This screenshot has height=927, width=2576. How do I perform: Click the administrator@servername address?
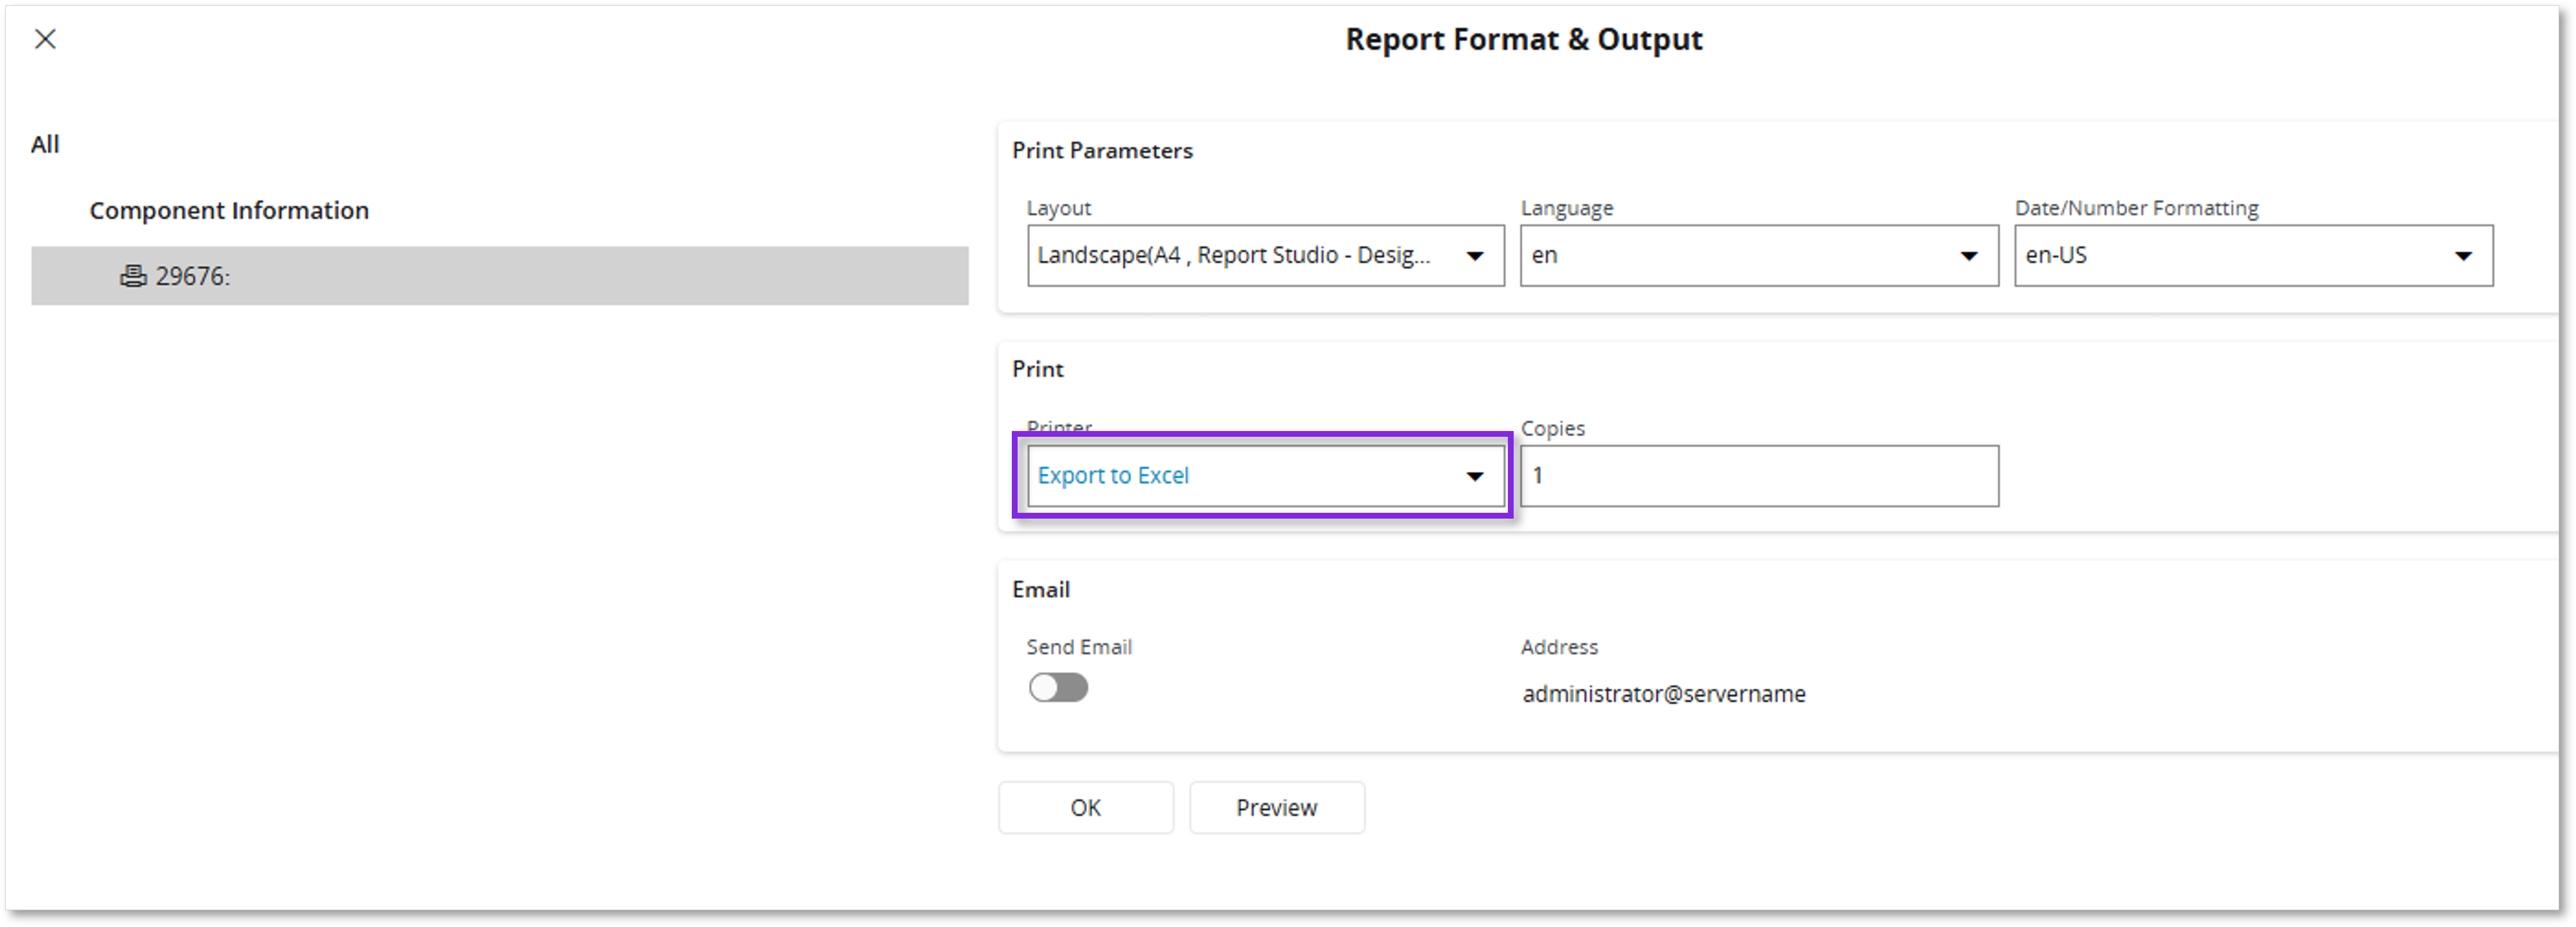click(x=1663, y=694)
